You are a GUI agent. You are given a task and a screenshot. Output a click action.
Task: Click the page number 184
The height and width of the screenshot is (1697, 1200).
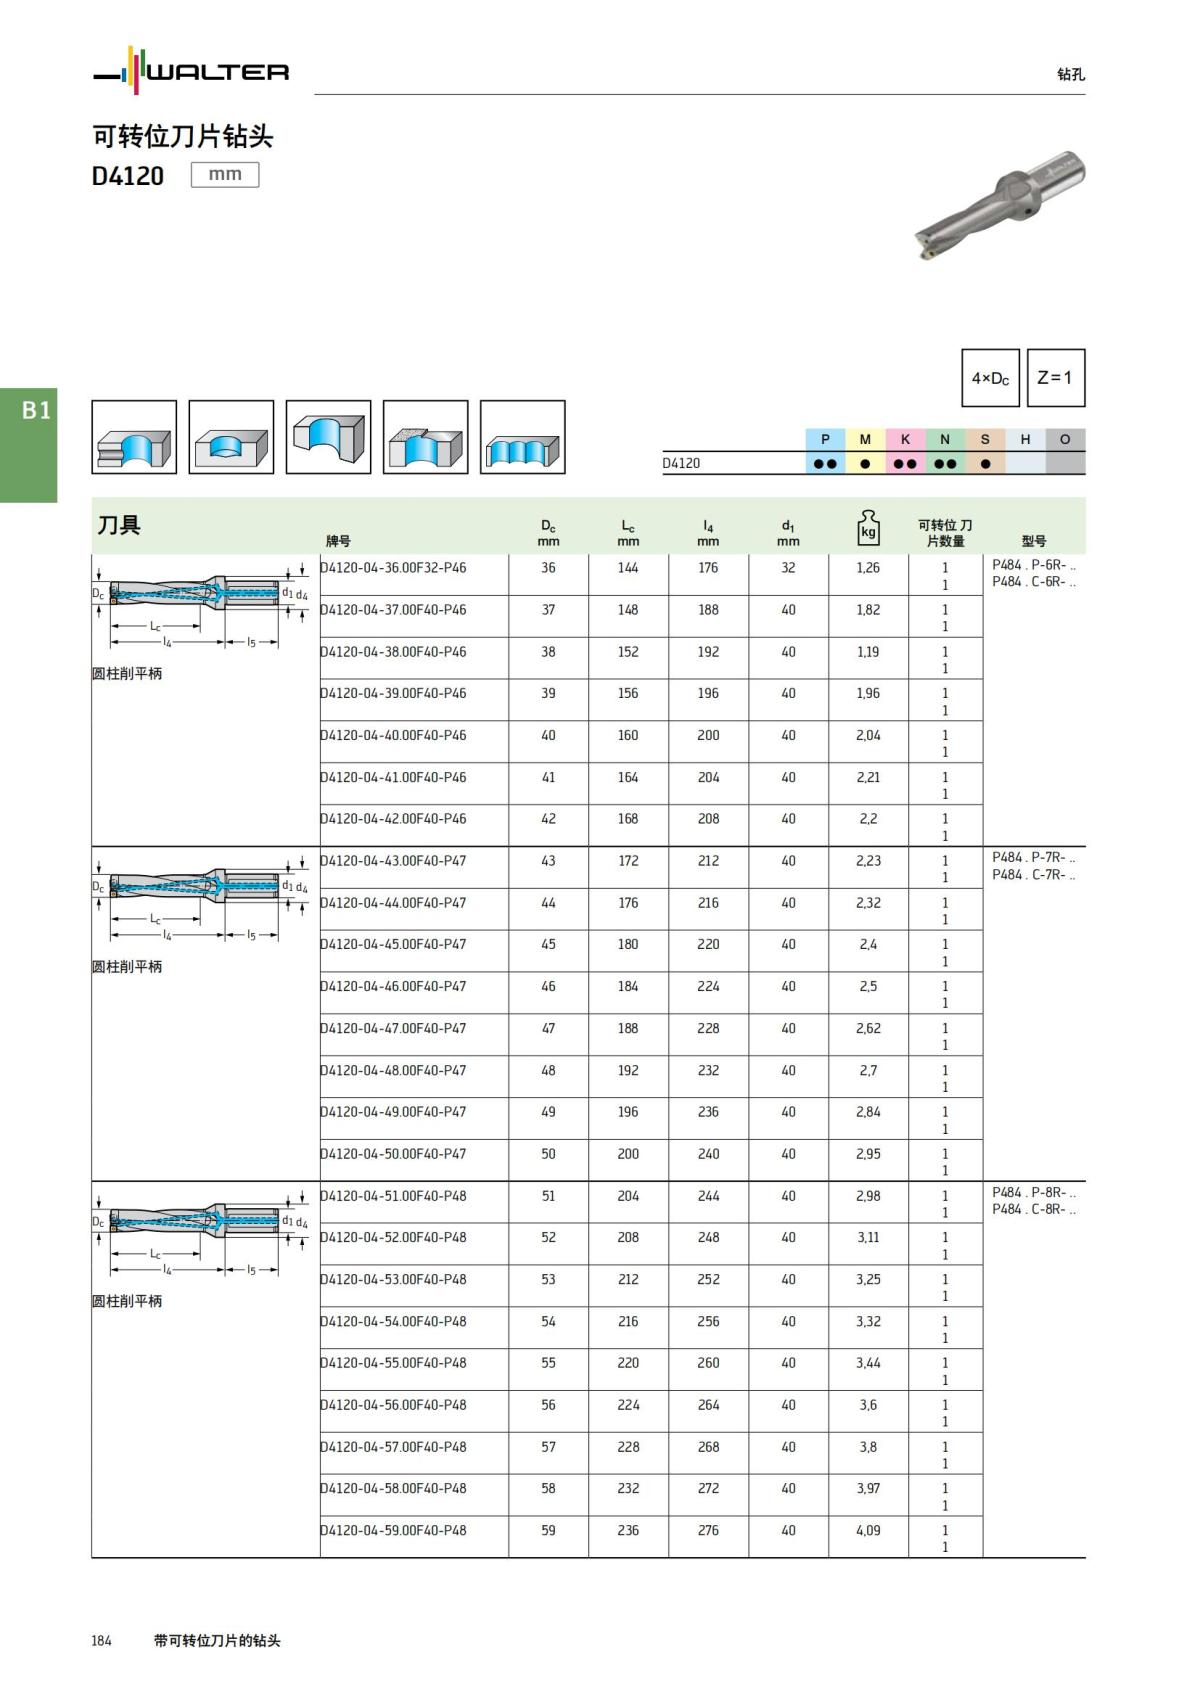coord(102,1641)
